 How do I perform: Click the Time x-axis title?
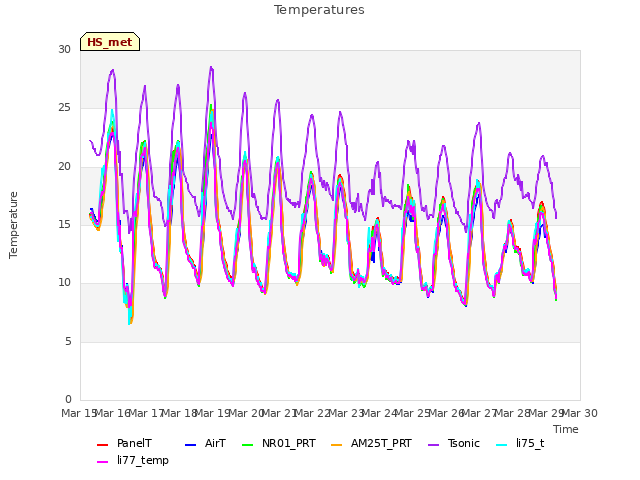point(566,429)
